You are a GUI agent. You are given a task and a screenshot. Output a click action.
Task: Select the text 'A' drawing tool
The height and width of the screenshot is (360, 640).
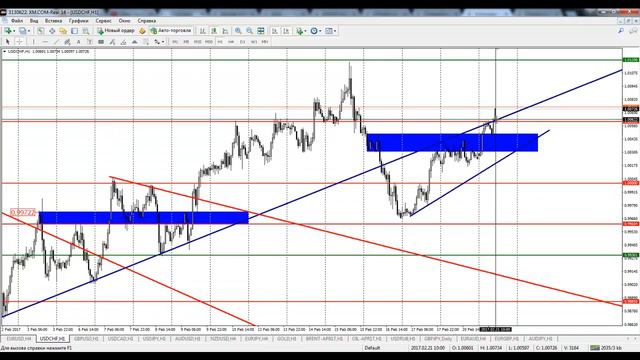coord(78,42)
